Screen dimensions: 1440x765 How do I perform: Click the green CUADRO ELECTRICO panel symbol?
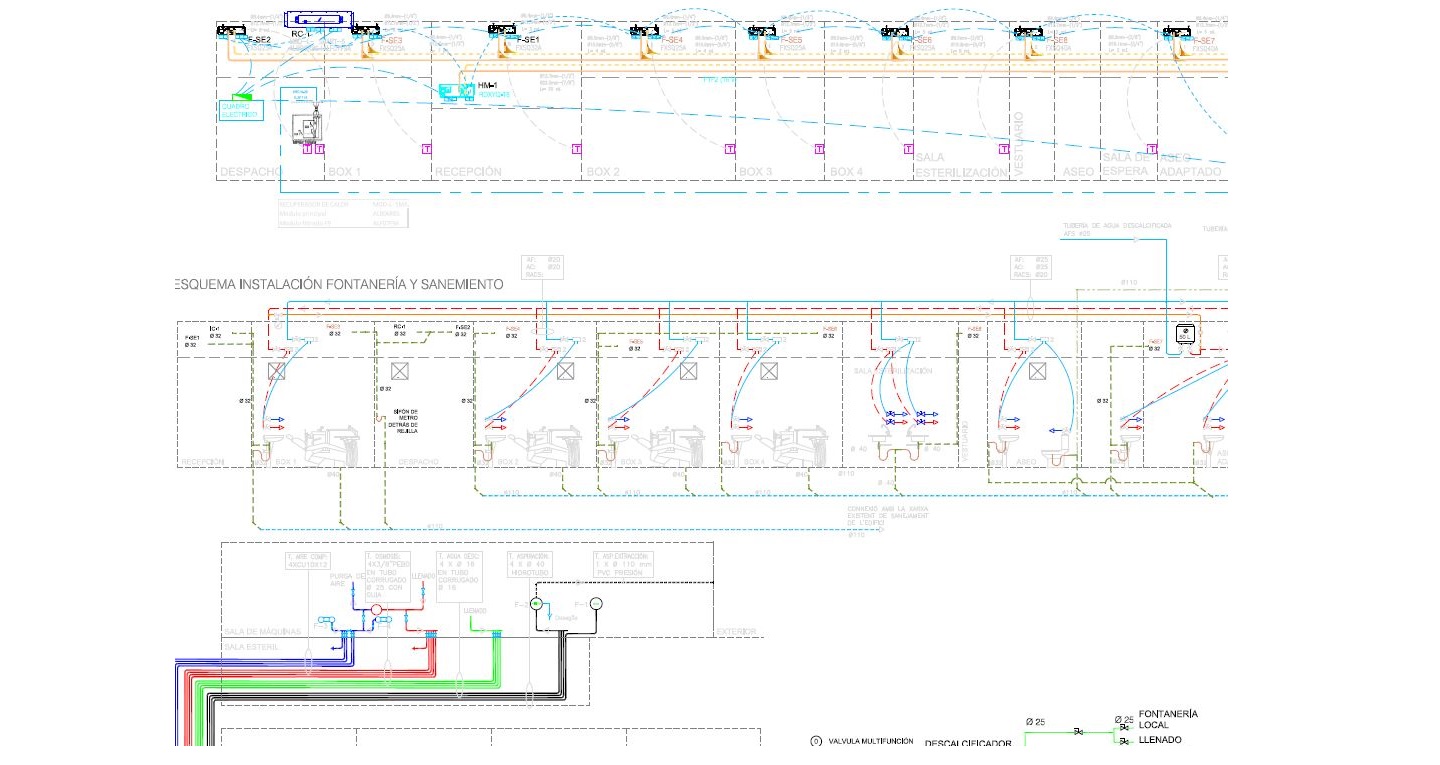pos(241,97)
